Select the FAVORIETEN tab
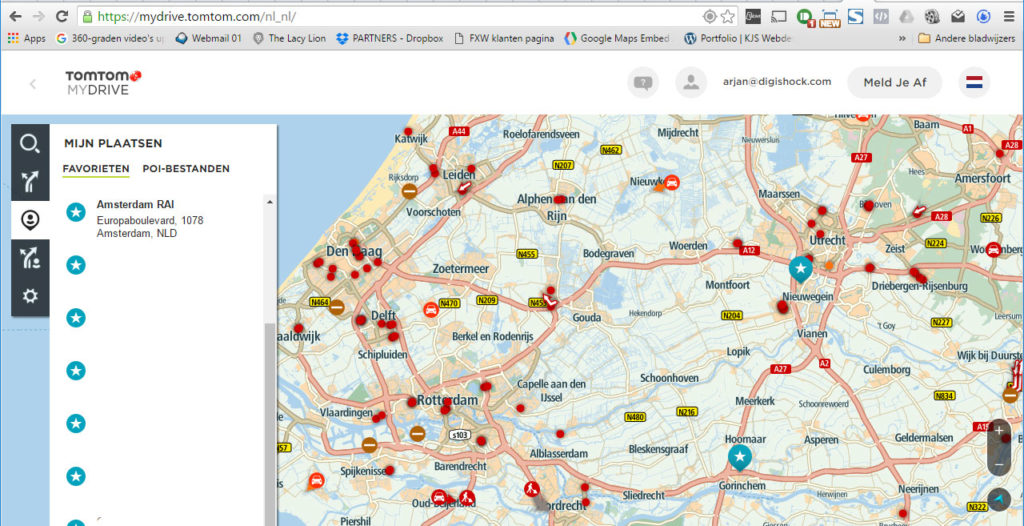This screenshot has width=1024, height=526. point(96,169)
